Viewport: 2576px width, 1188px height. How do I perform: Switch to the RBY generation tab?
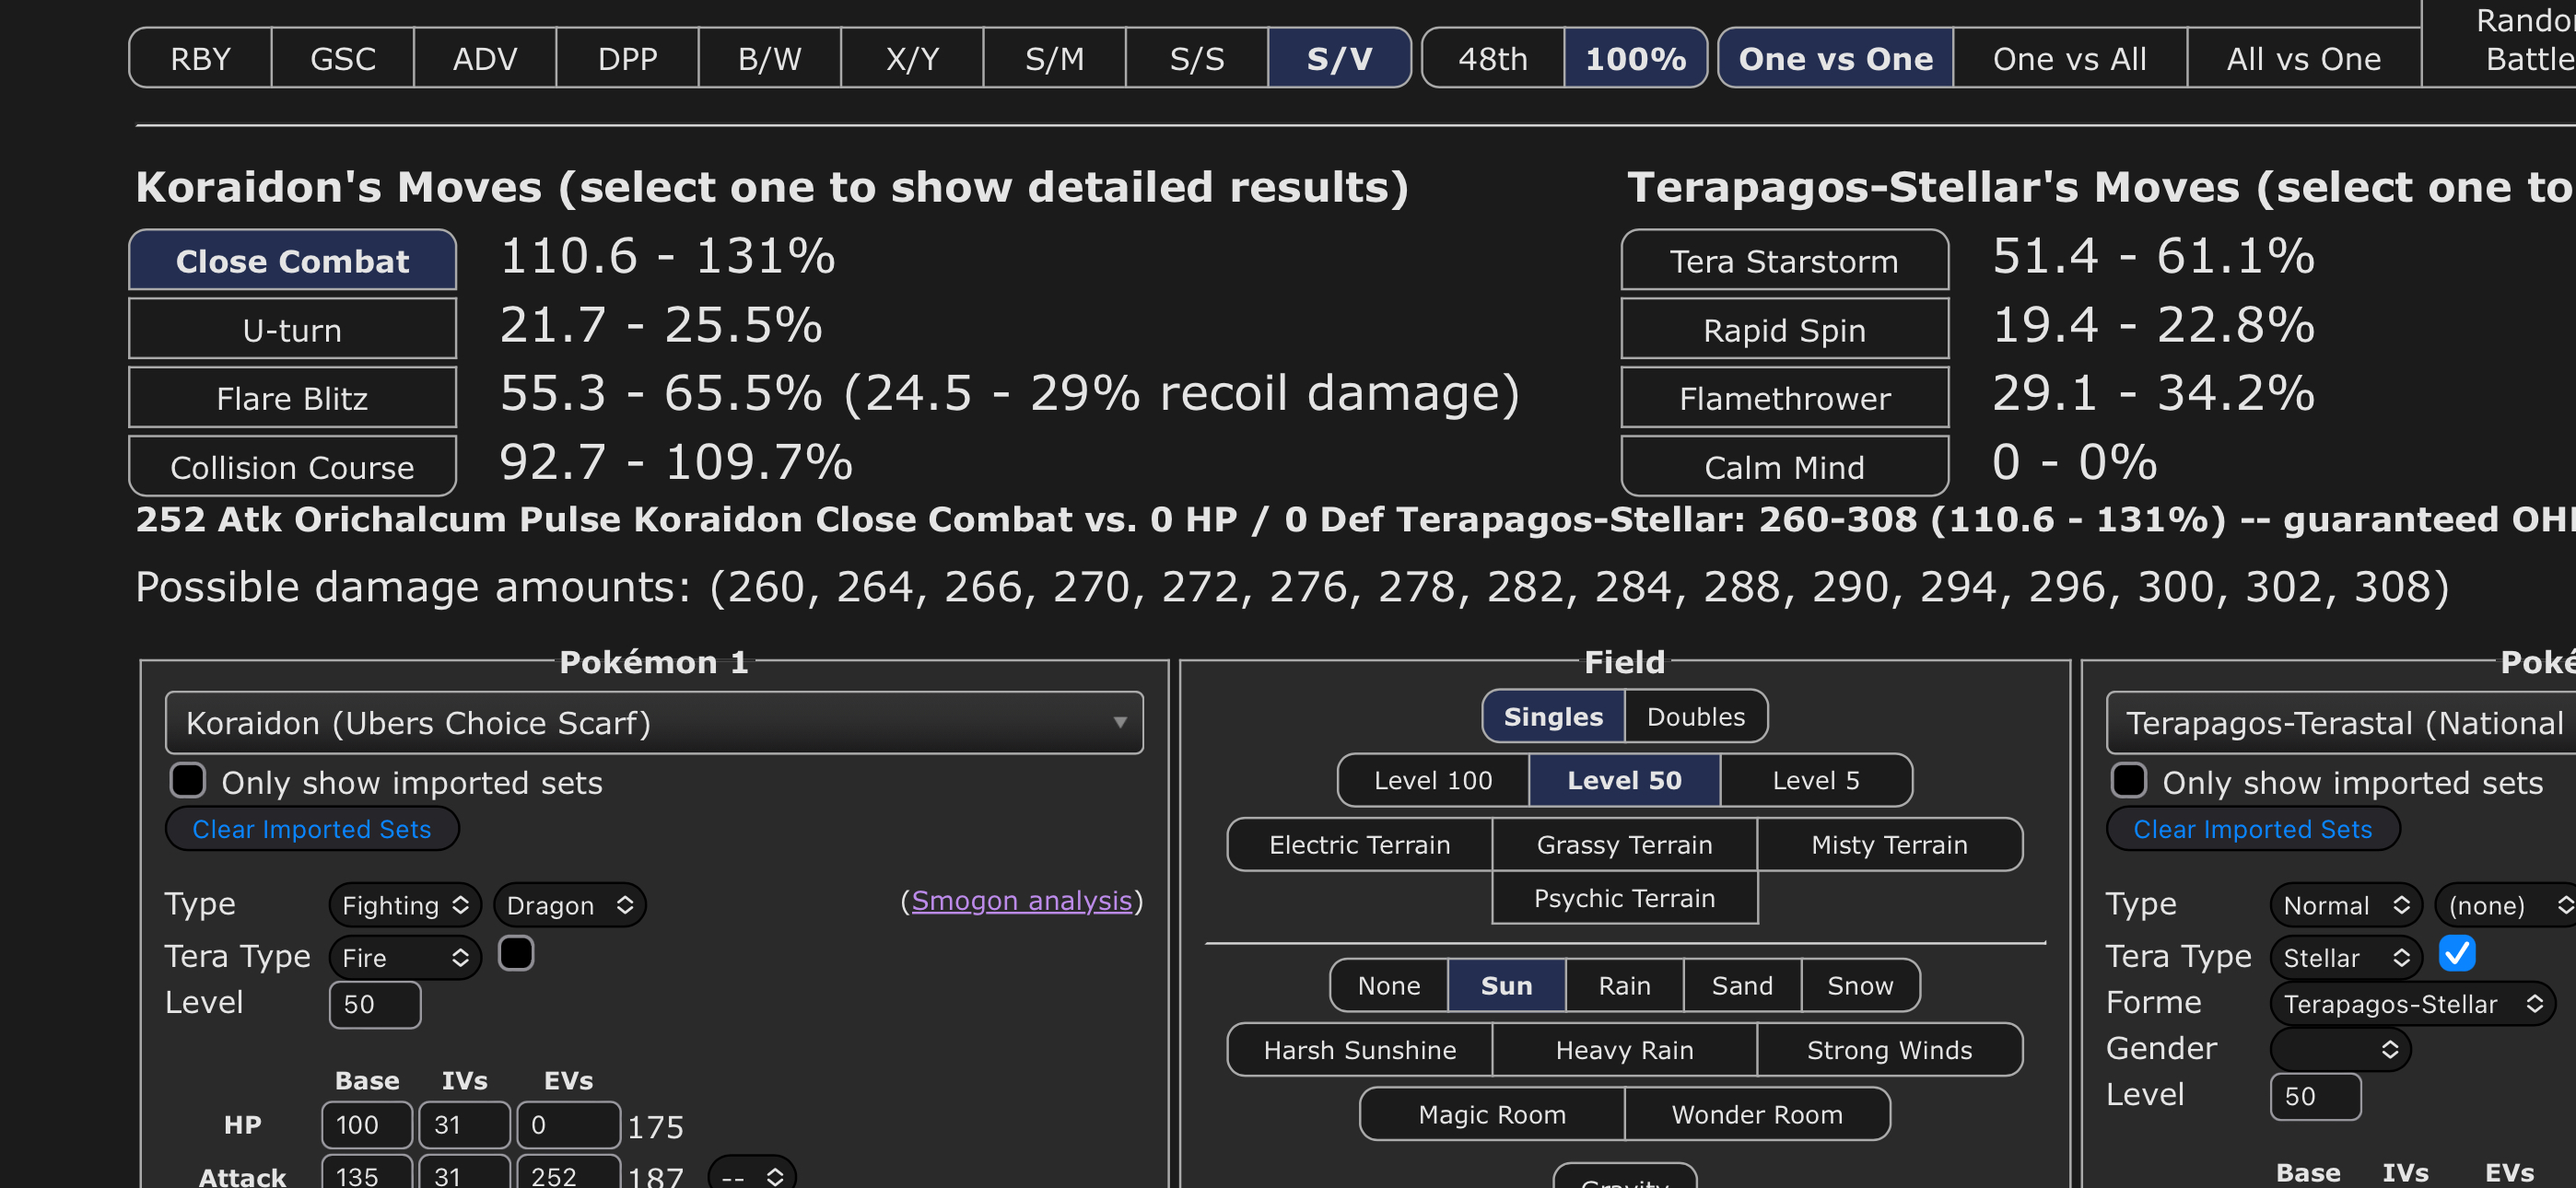(200, 59)
